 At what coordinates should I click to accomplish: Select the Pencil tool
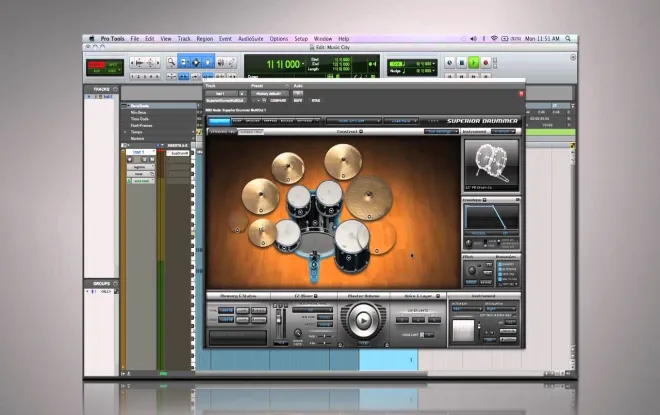pos(232,63)
